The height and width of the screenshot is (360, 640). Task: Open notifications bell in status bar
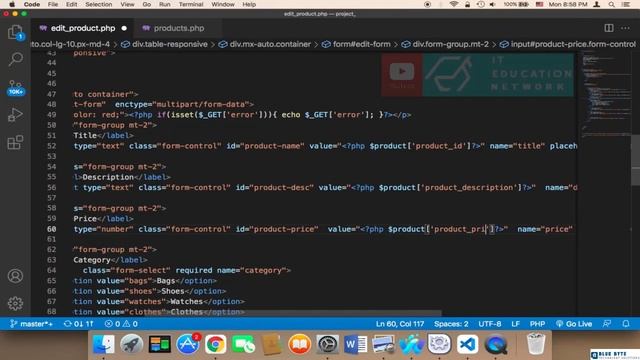(626, 324)
